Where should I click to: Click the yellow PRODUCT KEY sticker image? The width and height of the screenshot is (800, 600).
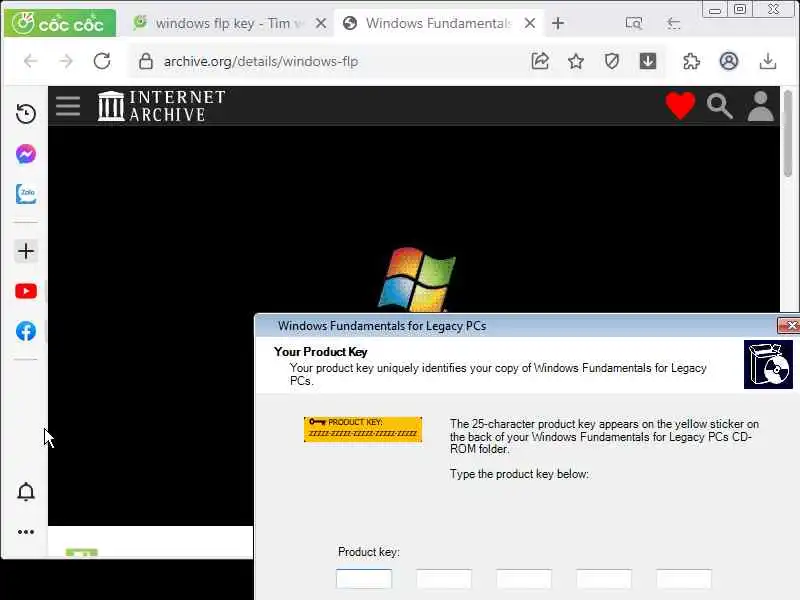[x=363, y=429]
